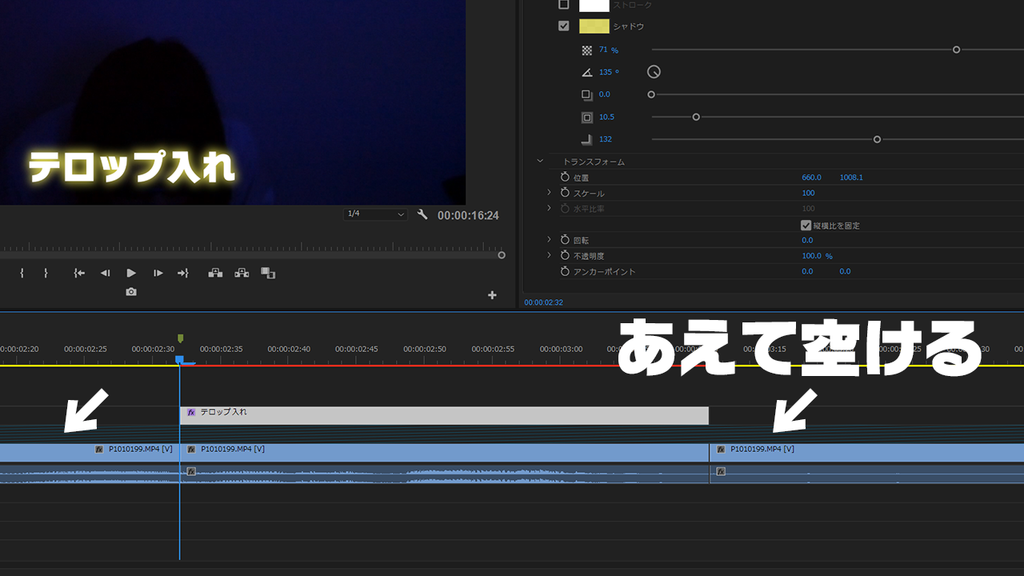The image size is (1024, 576).
Task: Click the first アンカーポイント value 0.0
Action: click(x=807, y=271)
